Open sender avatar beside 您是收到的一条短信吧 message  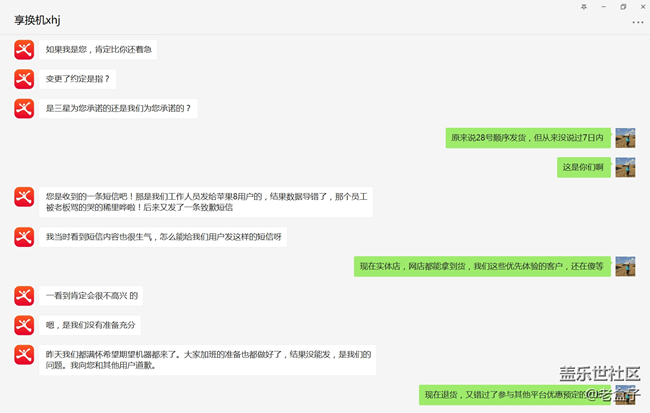(24, 197)
